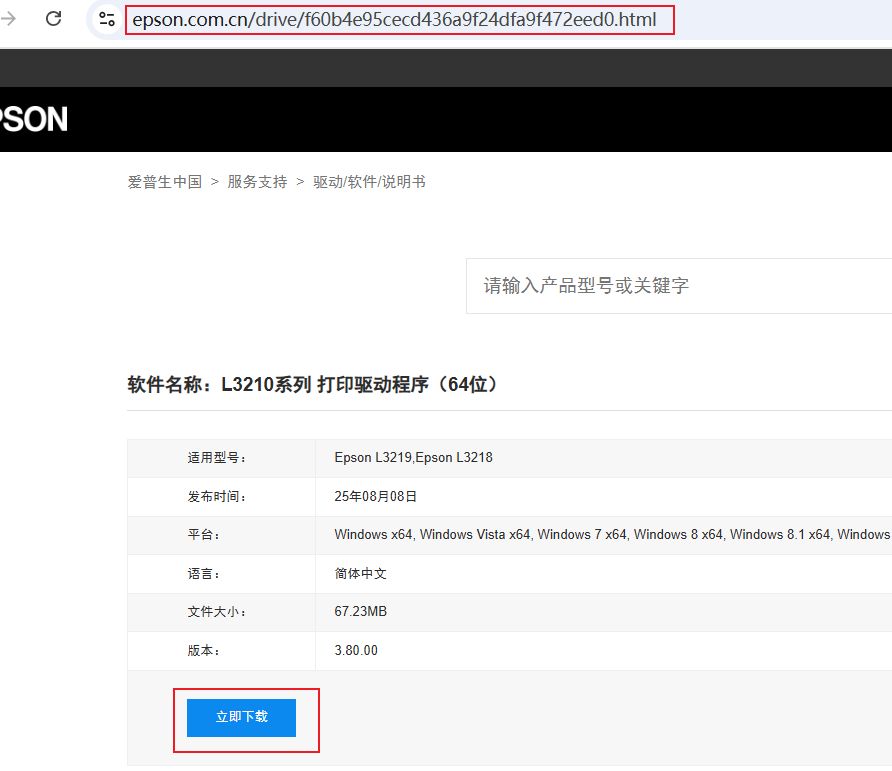Screen dimensions: 892x771
Task: Click the 平台 row label
Action: (x=203, y=535)
